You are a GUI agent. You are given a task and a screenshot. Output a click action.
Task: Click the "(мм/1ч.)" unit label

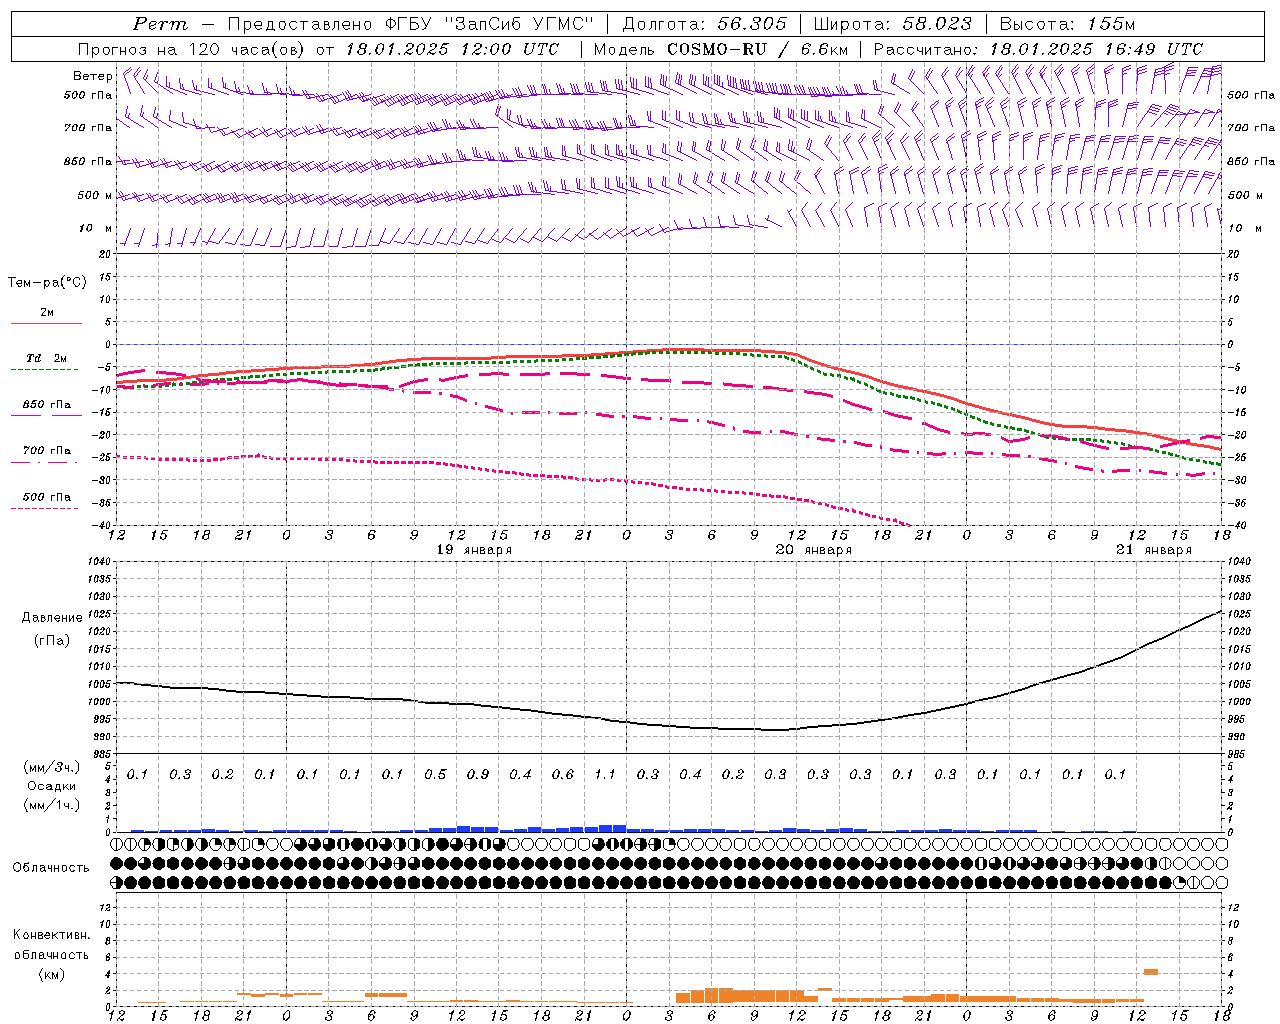pyautogui.click(x=52, y=805)
